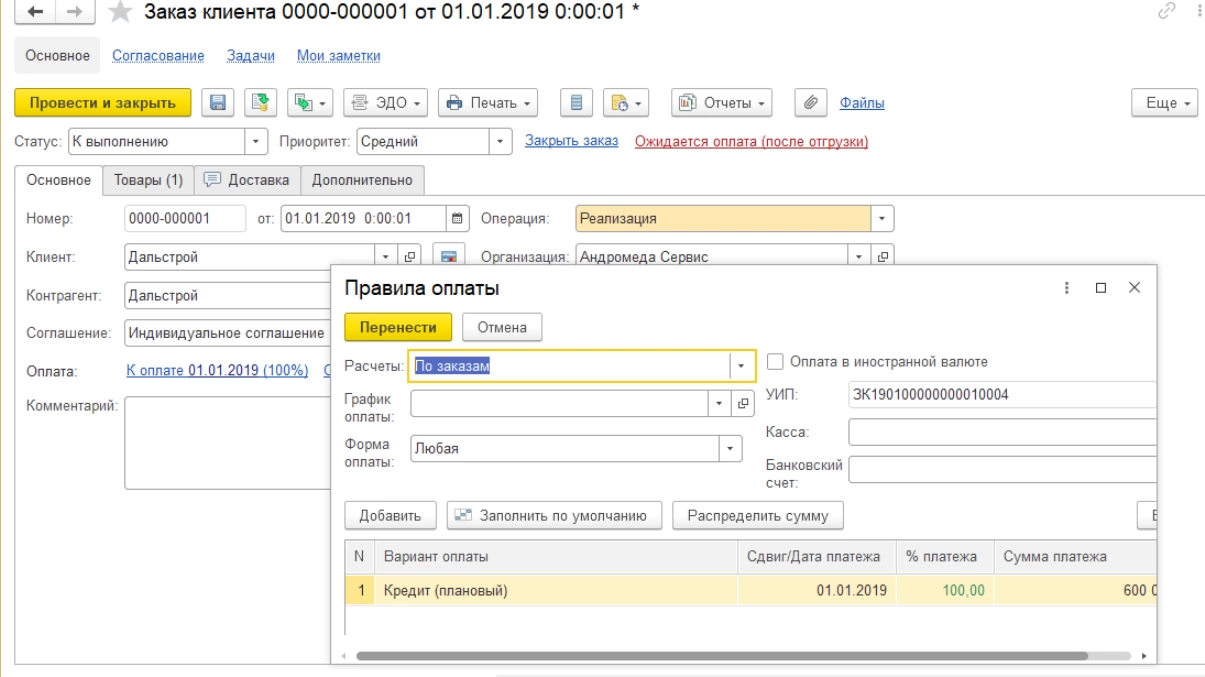This screenshot has width=1205, height=677.
Task: Open calendar picker for order date
Action: 458,218
